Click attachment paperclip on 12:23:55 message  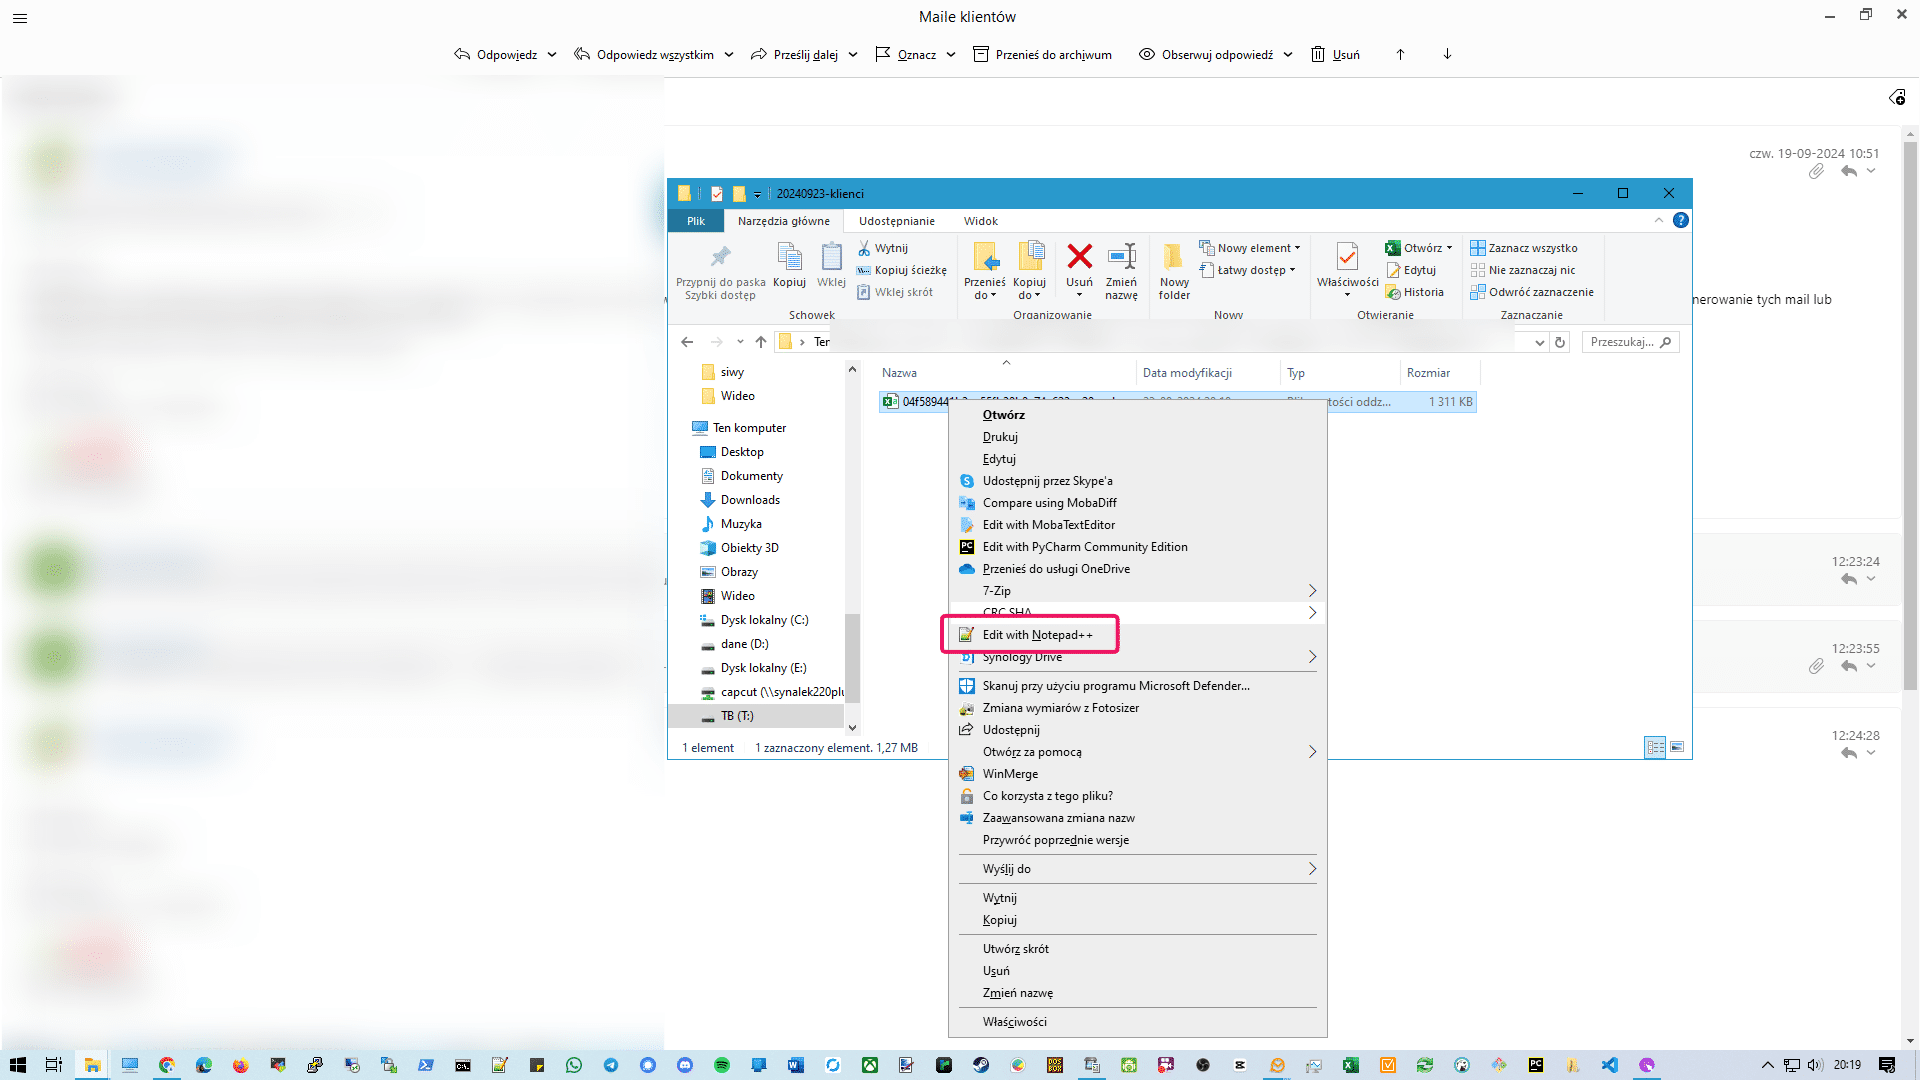pyautogui.click(x=1816, y=666)
